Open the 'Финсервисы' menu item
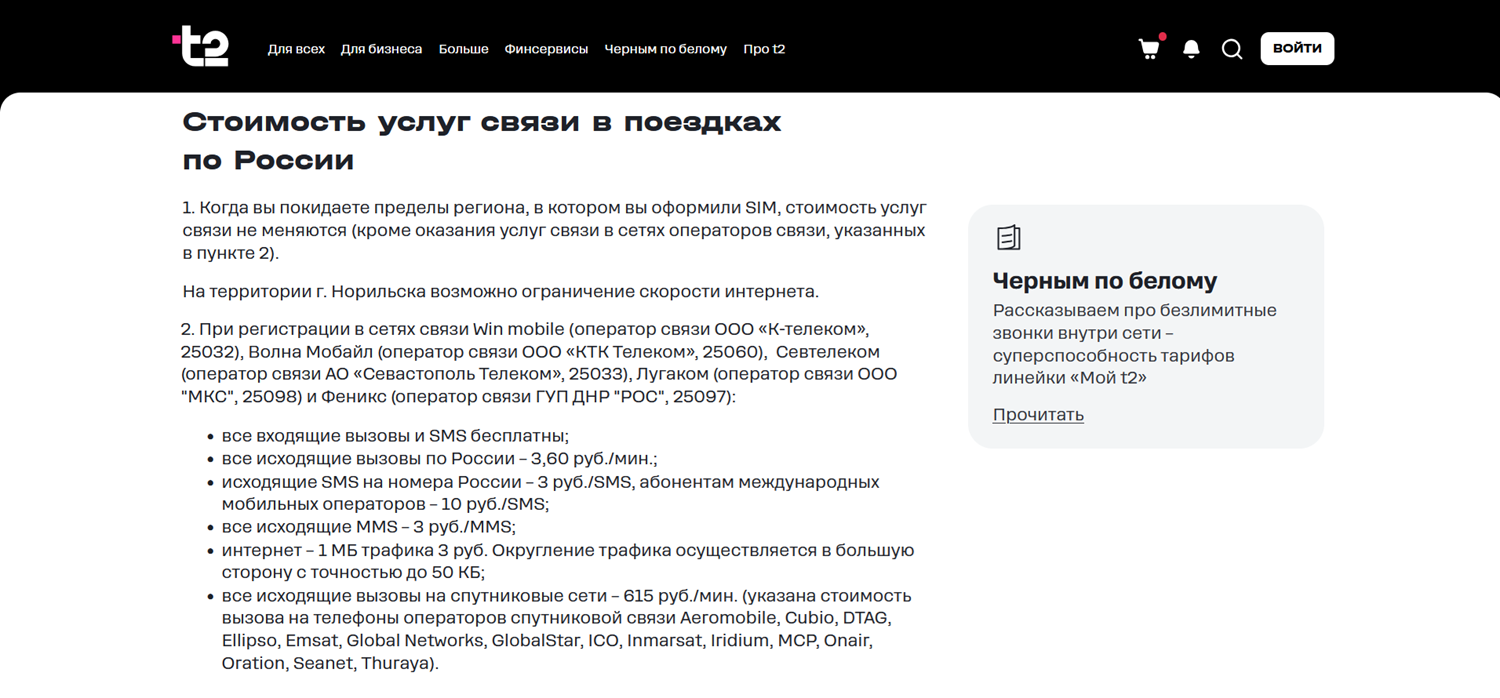 click(x=546, y=49)
